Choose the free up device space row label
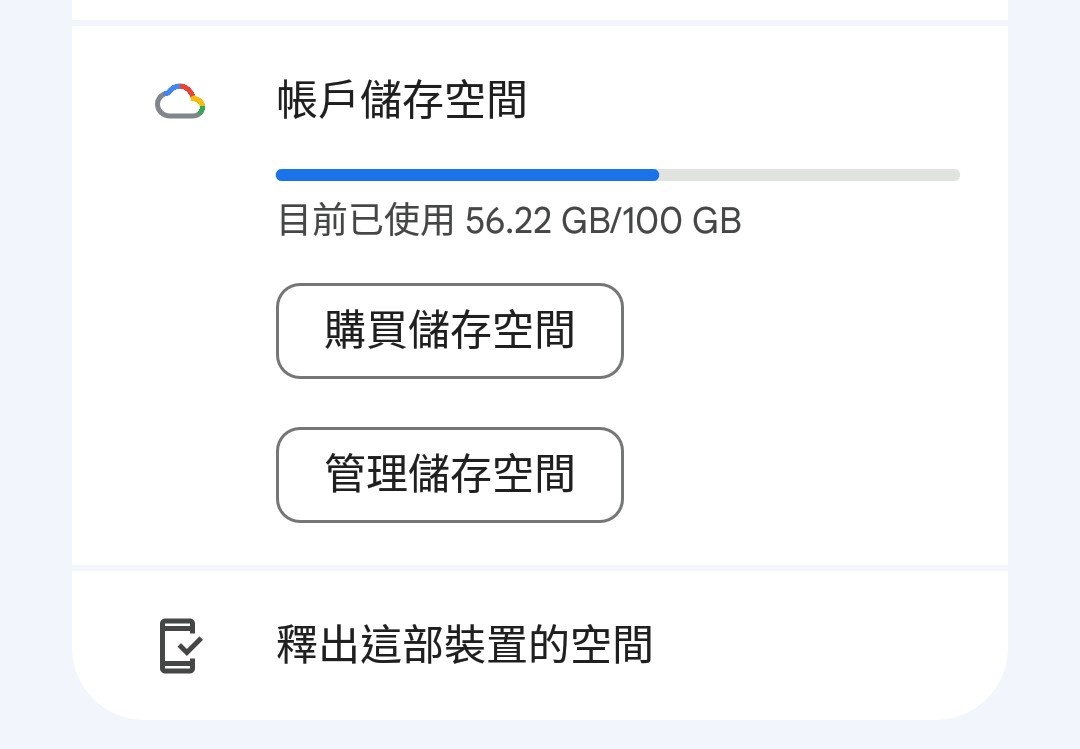 click(x=464, y=645)
